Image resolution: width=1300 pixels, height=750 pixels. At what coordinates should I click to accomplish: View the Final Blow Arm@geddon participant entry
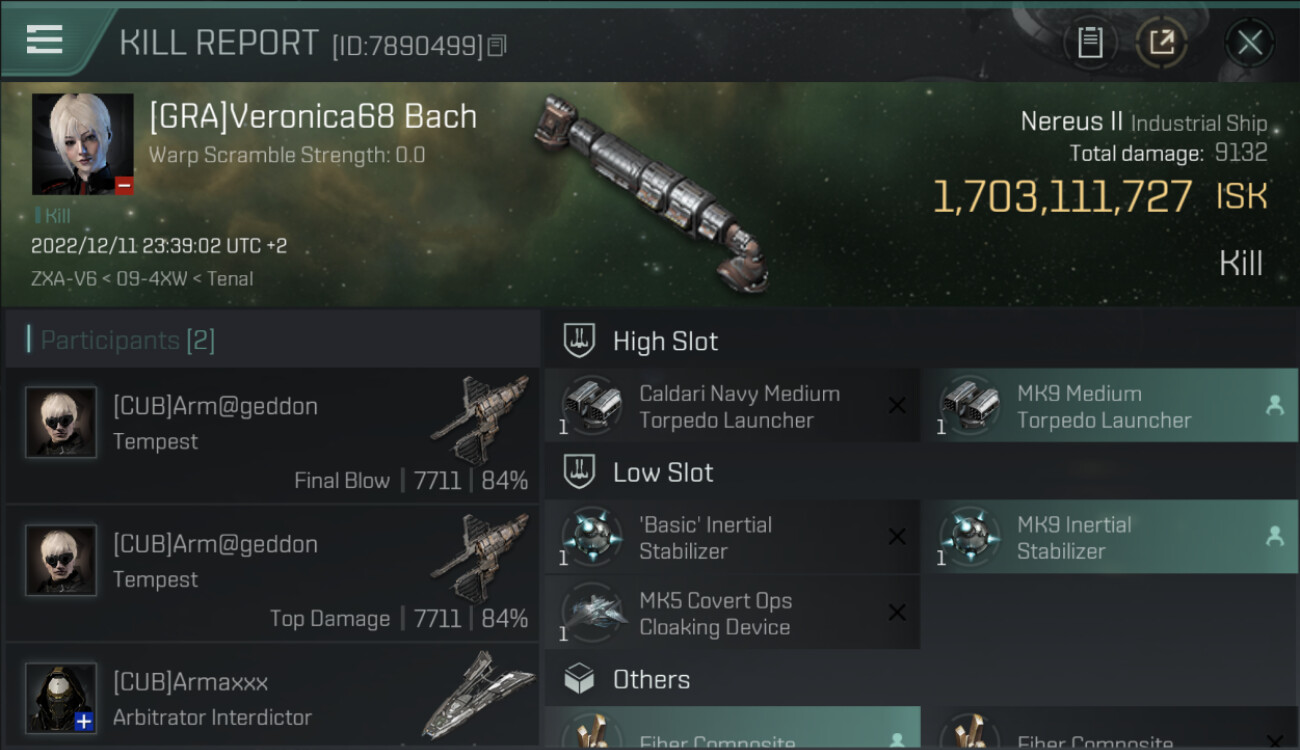click(x=270, y=436)
